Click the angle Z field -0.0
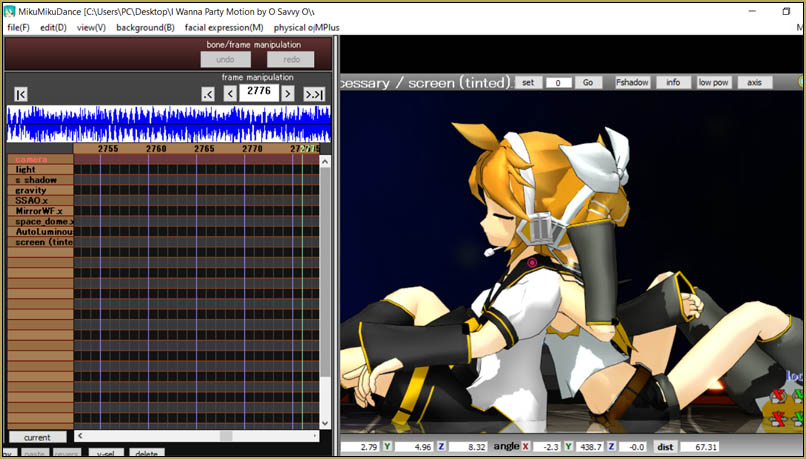This screenshot has height=459, width=806. point(631,447)
